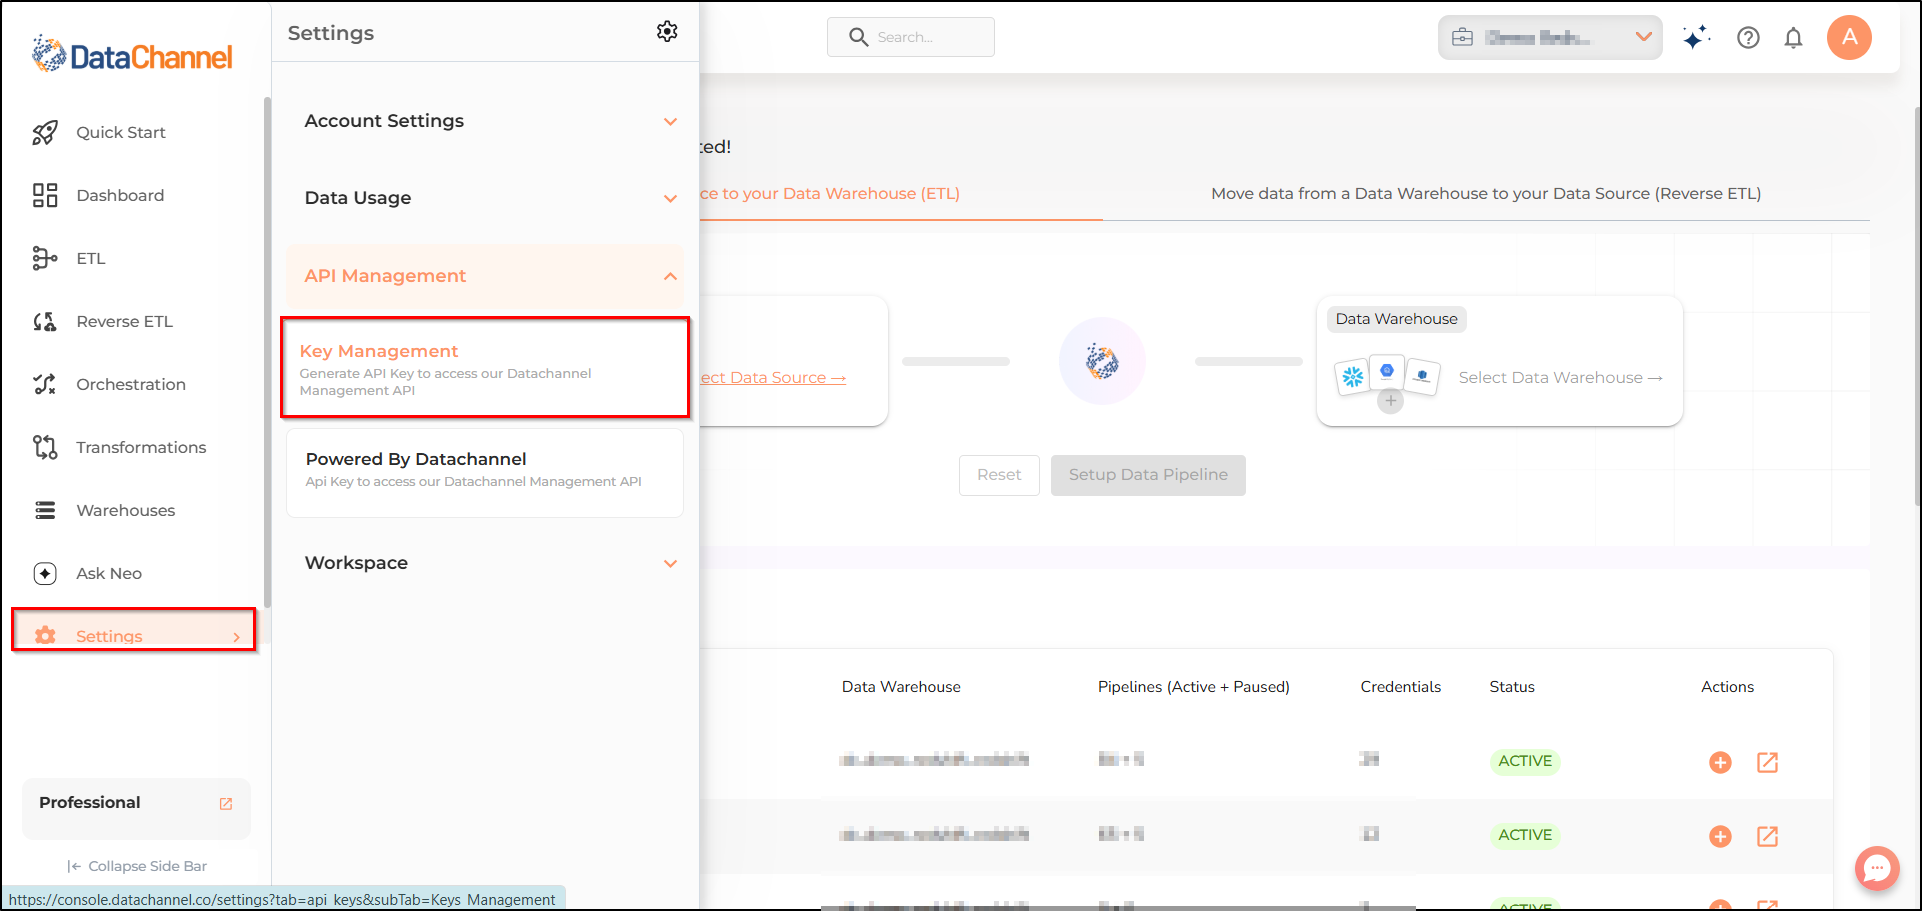The height and width of the screenshot is (911, 1922).
Task: Open the user avatar A menu
Action: (1849, 37)
